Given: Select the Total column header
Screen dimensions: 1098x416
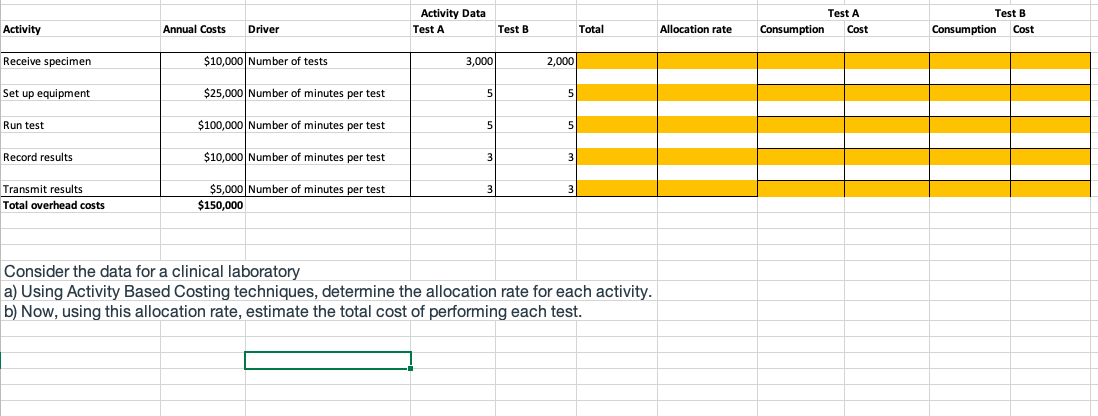Looking at the screenshot, I should tap(616, 29).
